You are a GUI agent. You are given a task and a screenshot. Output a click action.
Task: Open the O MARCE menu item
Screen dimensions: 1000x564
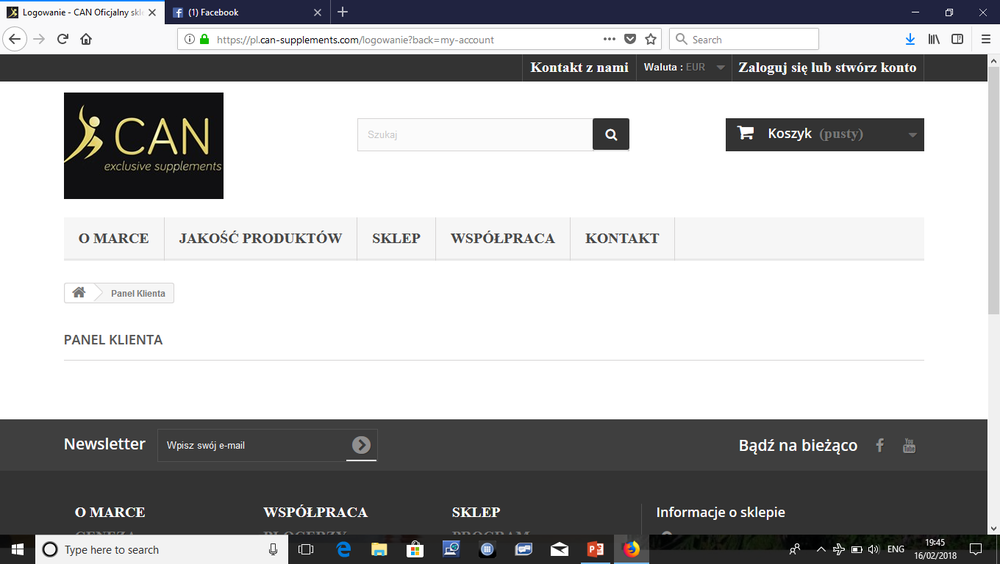pyautogui.click(x=114, y=238)
